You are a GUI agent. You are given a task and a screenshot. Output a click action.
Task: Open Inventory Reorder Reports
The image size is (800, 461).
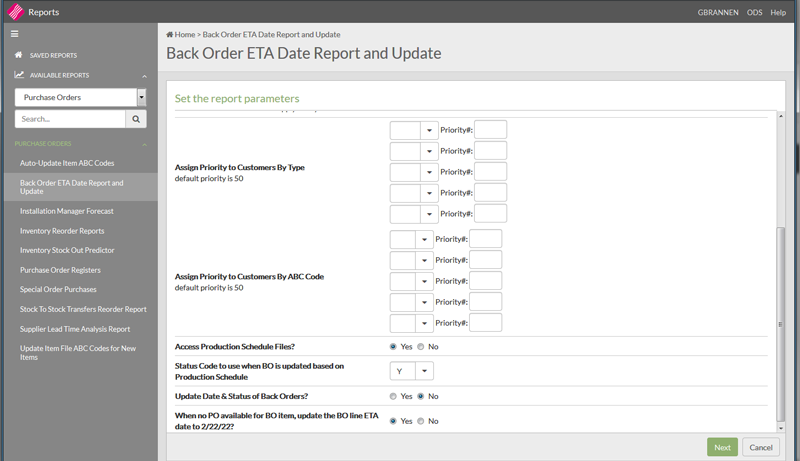point(62,231)
